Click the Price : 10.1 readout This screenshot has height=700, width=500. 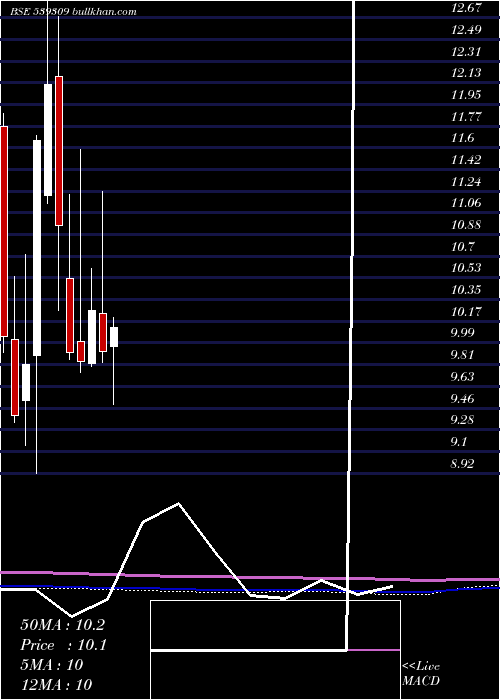[x=63, y=645]
